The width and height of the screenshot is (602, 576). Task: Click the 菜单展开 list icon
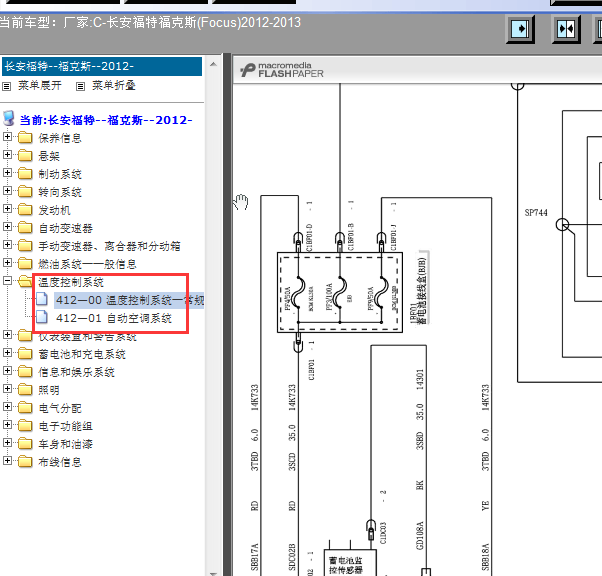pos(7,86)
